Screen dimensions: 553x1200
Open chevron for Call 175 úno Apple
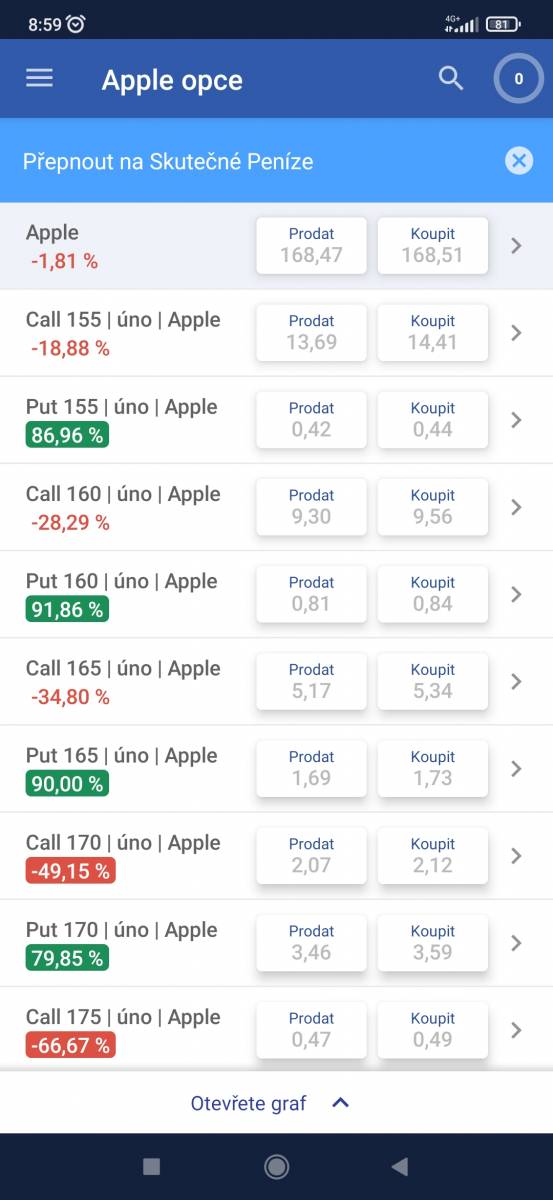pyautogui.click(x=516, y=1030)
